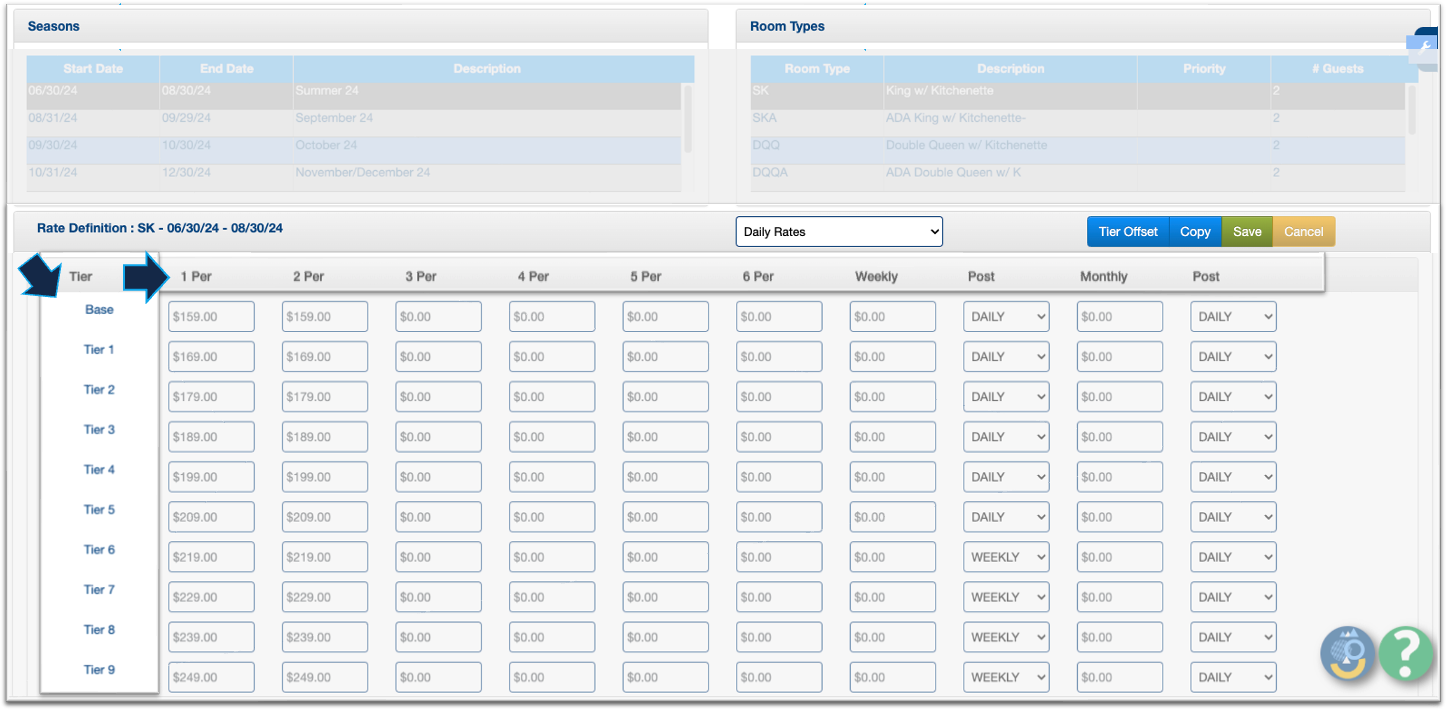
Task: Expand the Base row weekly Post dropdown
Action: pyautogui.click(x=1006, y=317)
